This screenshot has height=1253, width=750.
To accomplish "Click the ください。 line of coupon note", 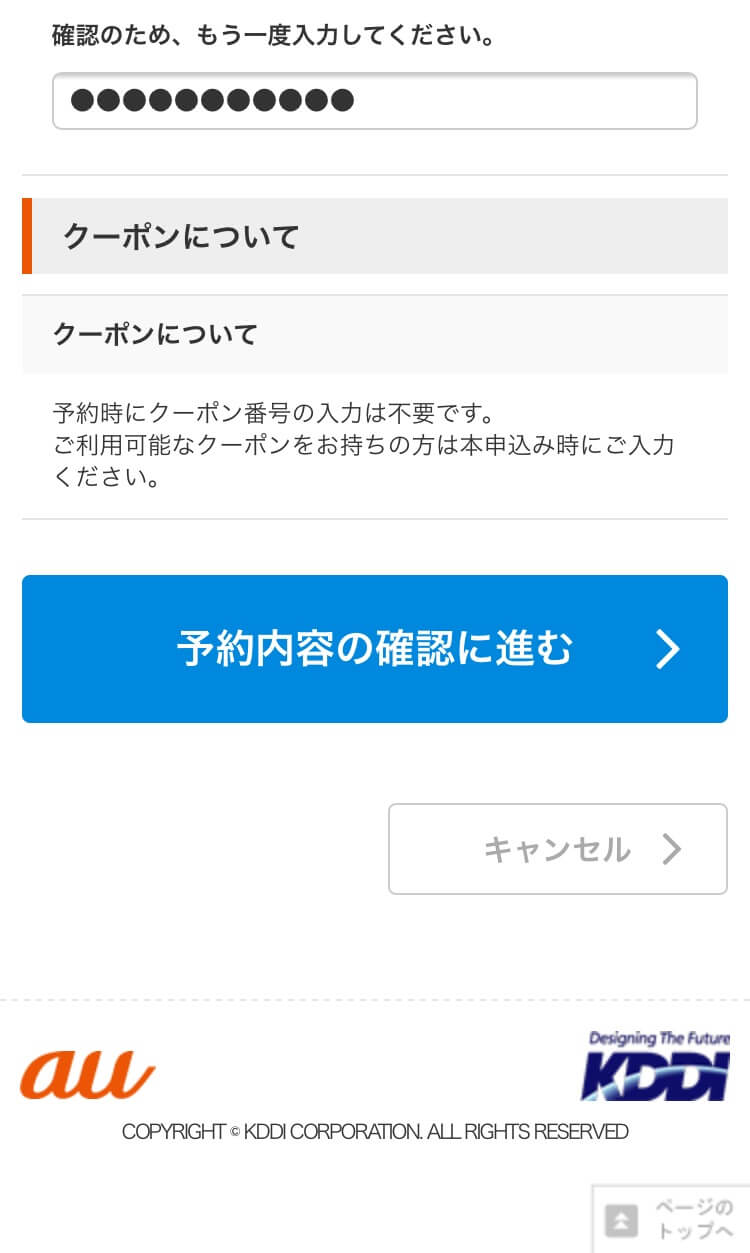I will (108, 477).
